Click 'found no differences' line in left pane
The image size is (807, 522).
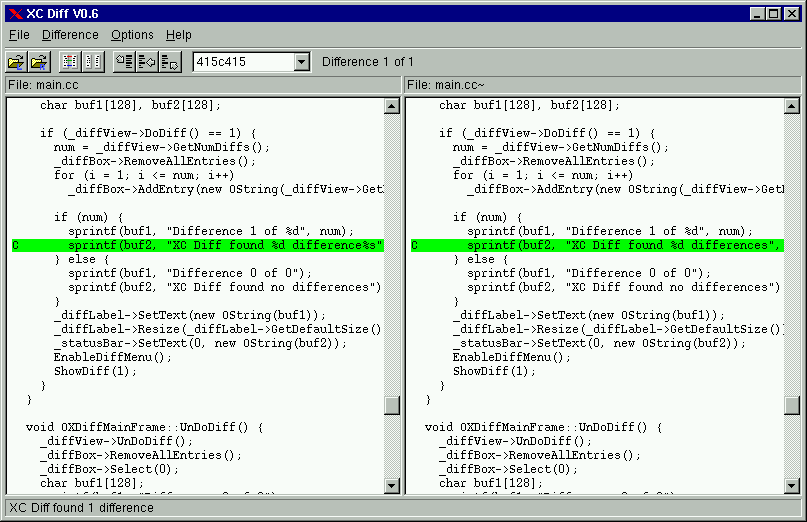tap(225, 287)
